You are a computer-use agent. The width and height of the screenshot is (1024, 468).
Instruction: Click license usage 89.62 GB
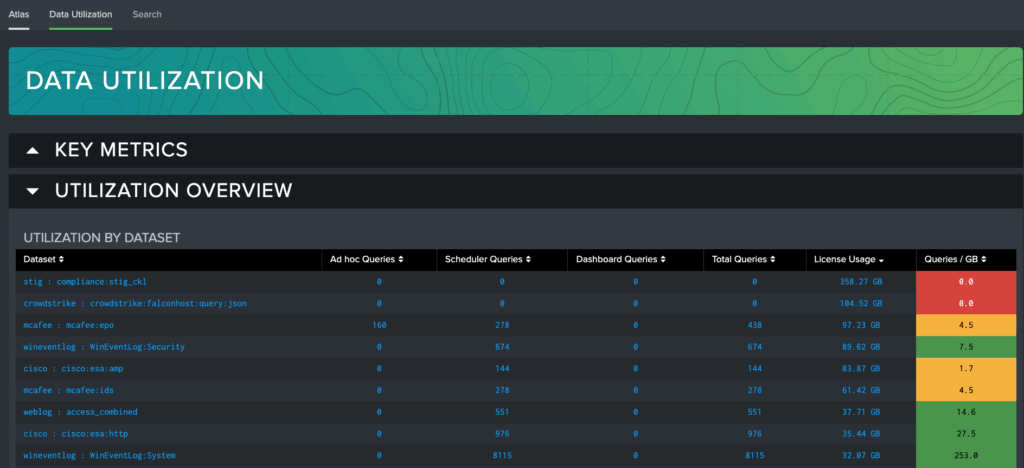point(863,347)
